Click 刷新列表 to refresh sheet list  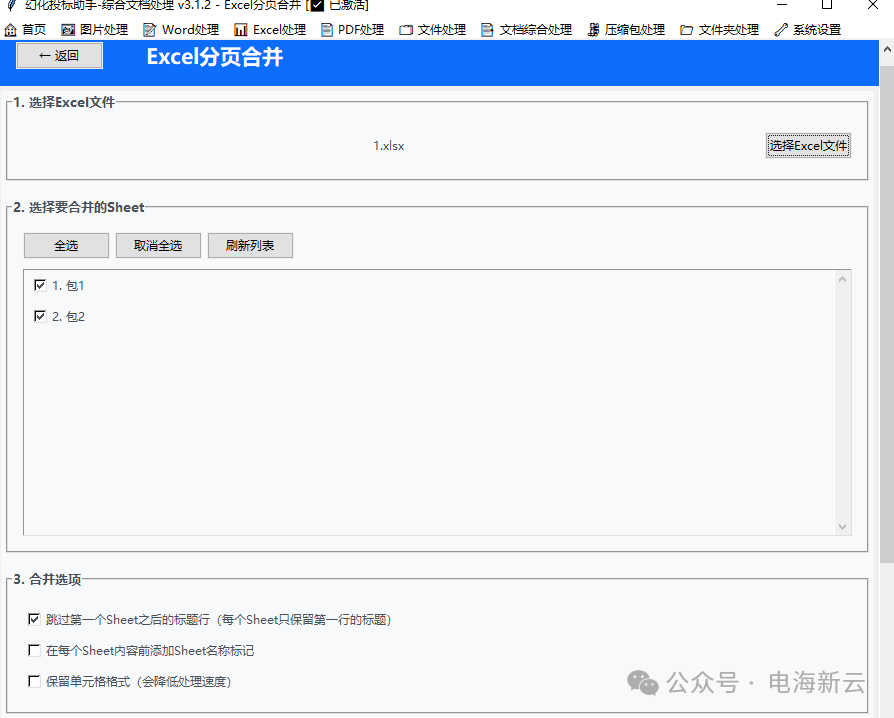point(249,245)
